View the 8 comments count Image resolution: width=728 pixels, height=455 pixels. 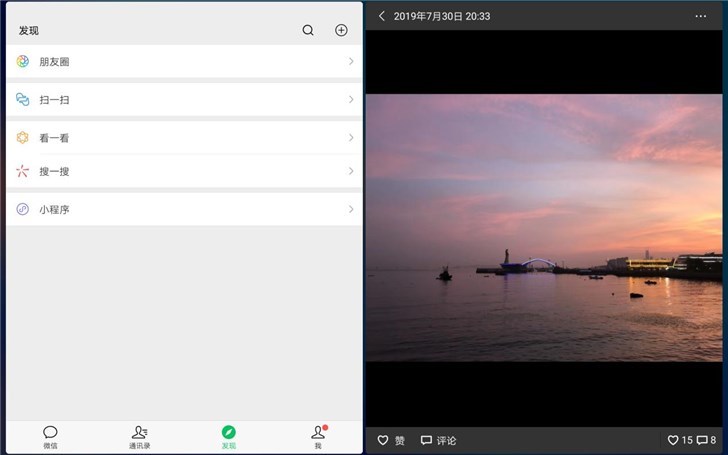click(706, 440)
